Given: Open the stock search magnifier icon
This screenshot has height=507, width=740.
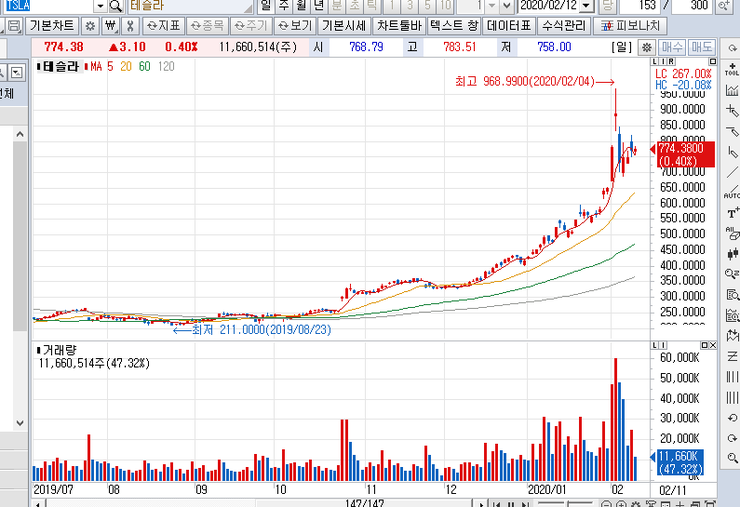Looking at the screenshot, I should (116, 6).
